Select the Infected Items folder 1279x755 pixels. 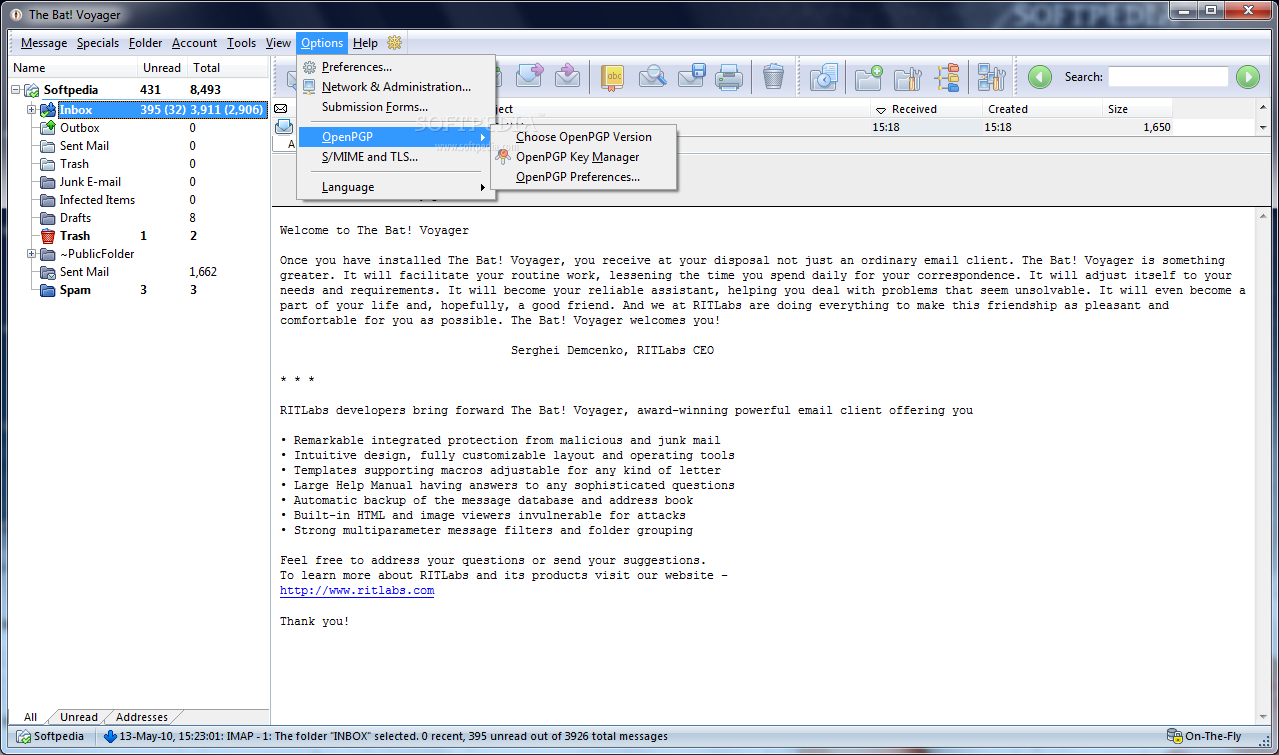[x=97, y=200]
